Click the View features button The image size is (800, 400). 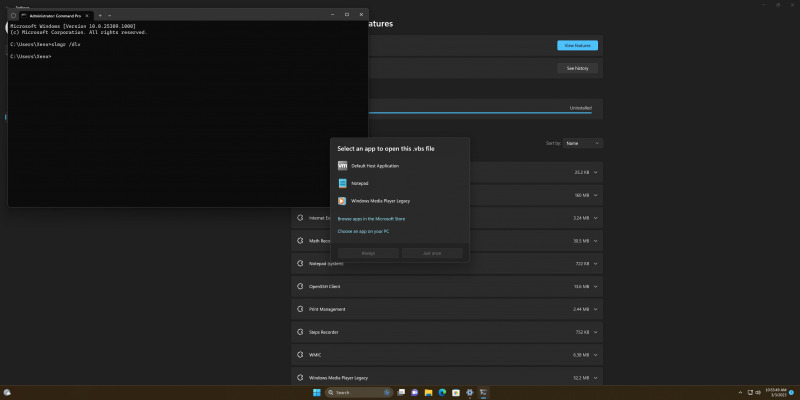coord(577,45)
